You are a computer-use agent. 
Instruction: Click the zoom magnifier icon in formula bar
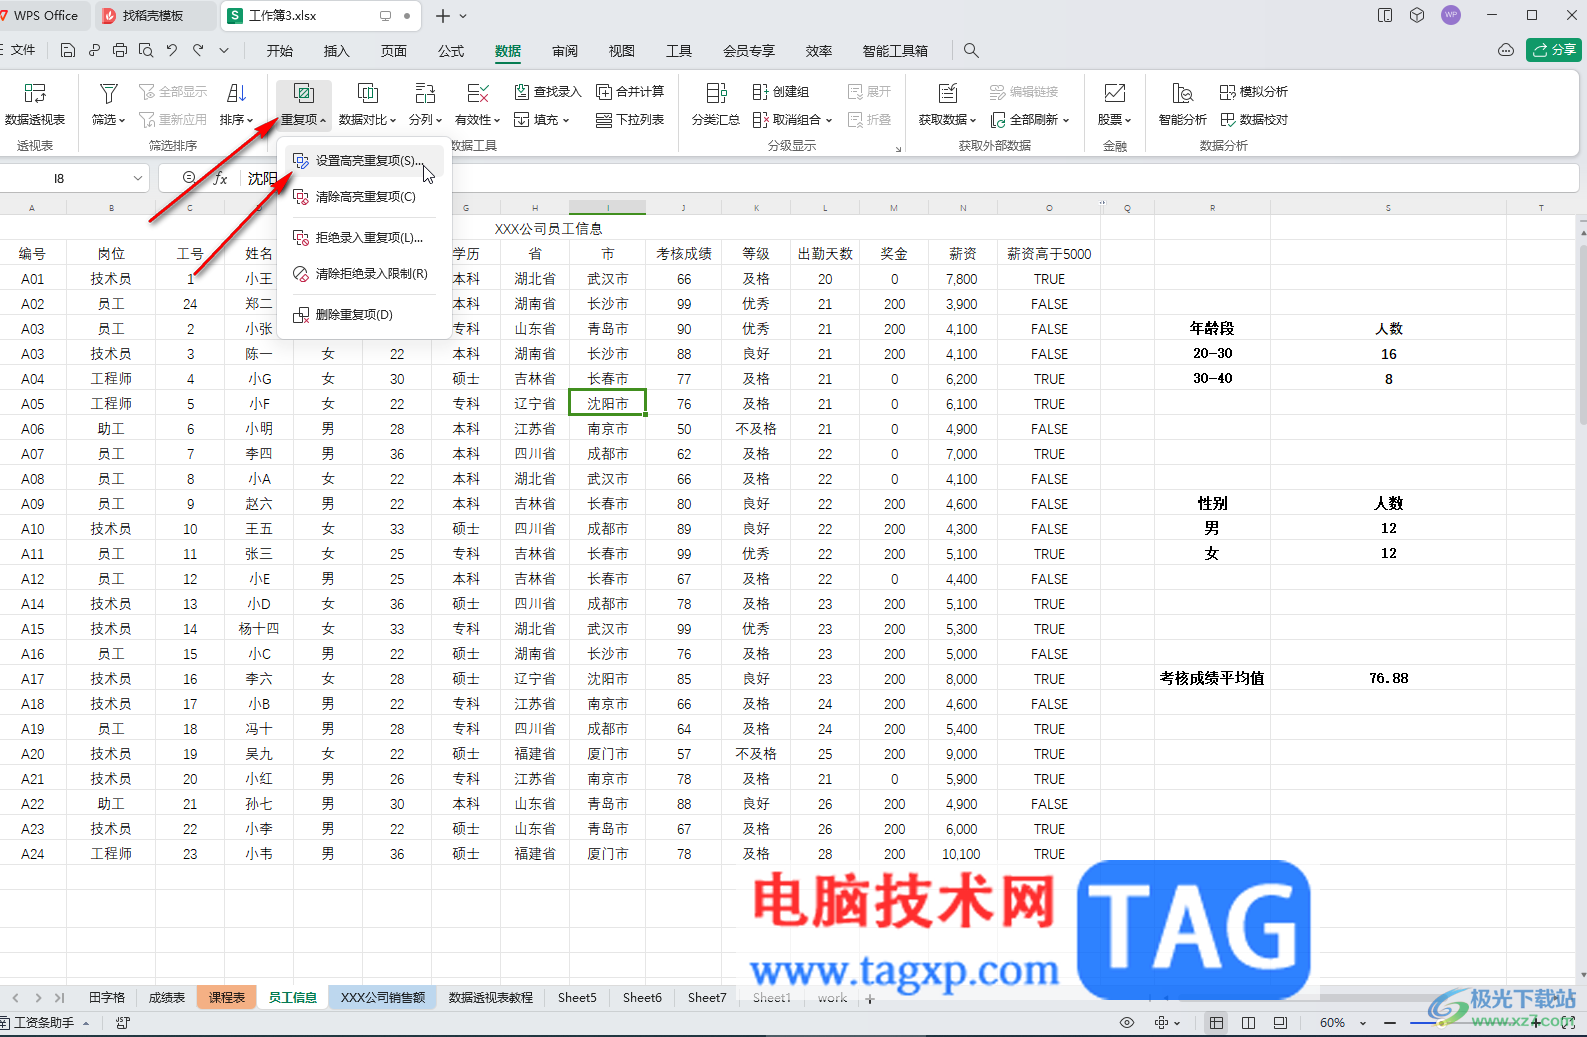pos(190,178)
